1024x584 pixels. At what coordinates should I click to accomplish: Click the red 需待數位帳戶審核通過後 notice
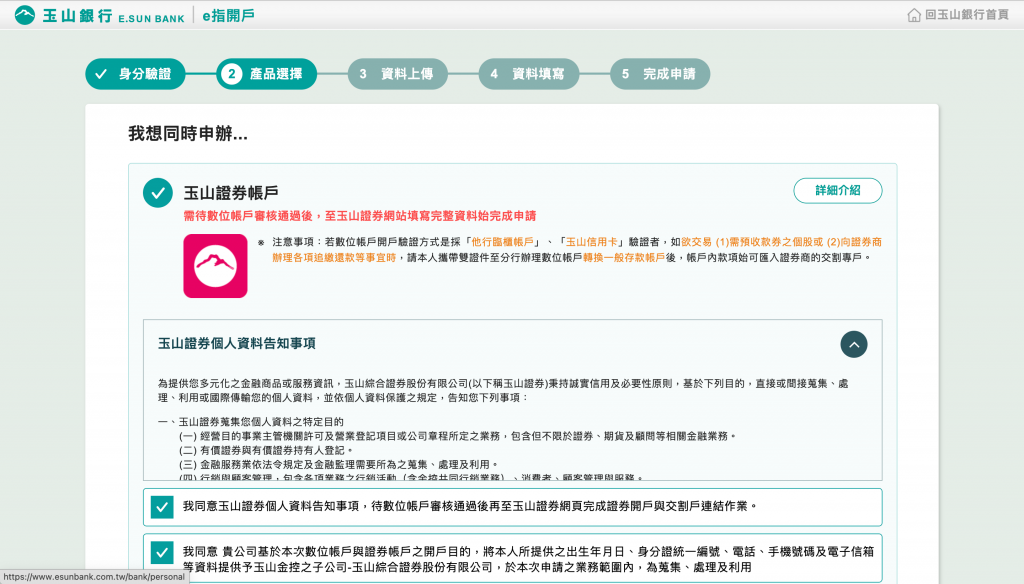click(x=360, y=216)
